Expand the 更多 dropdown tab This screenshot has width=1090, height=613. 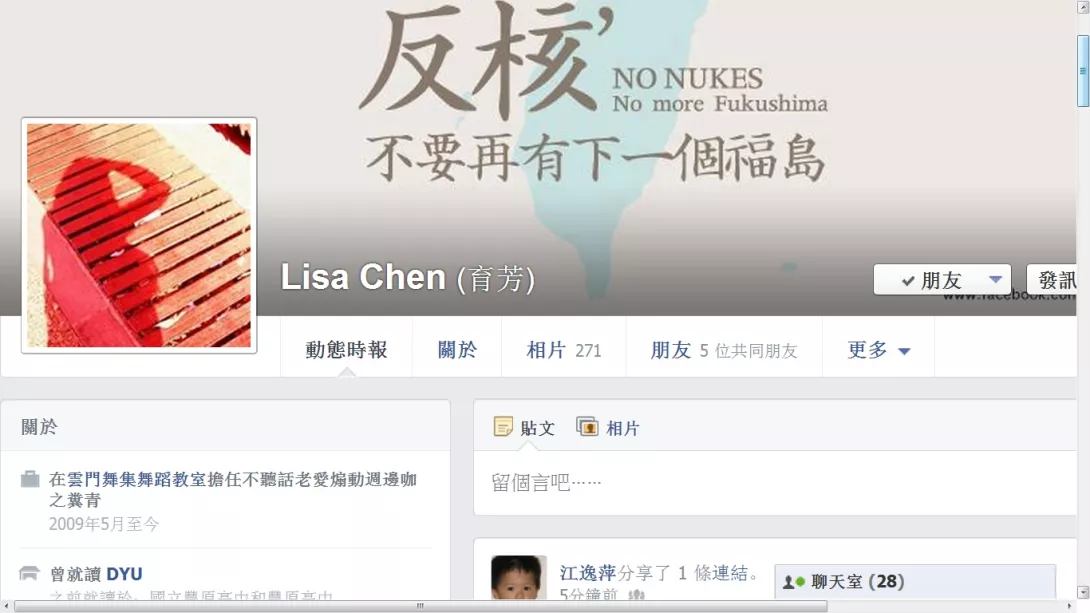coord(879,350)
